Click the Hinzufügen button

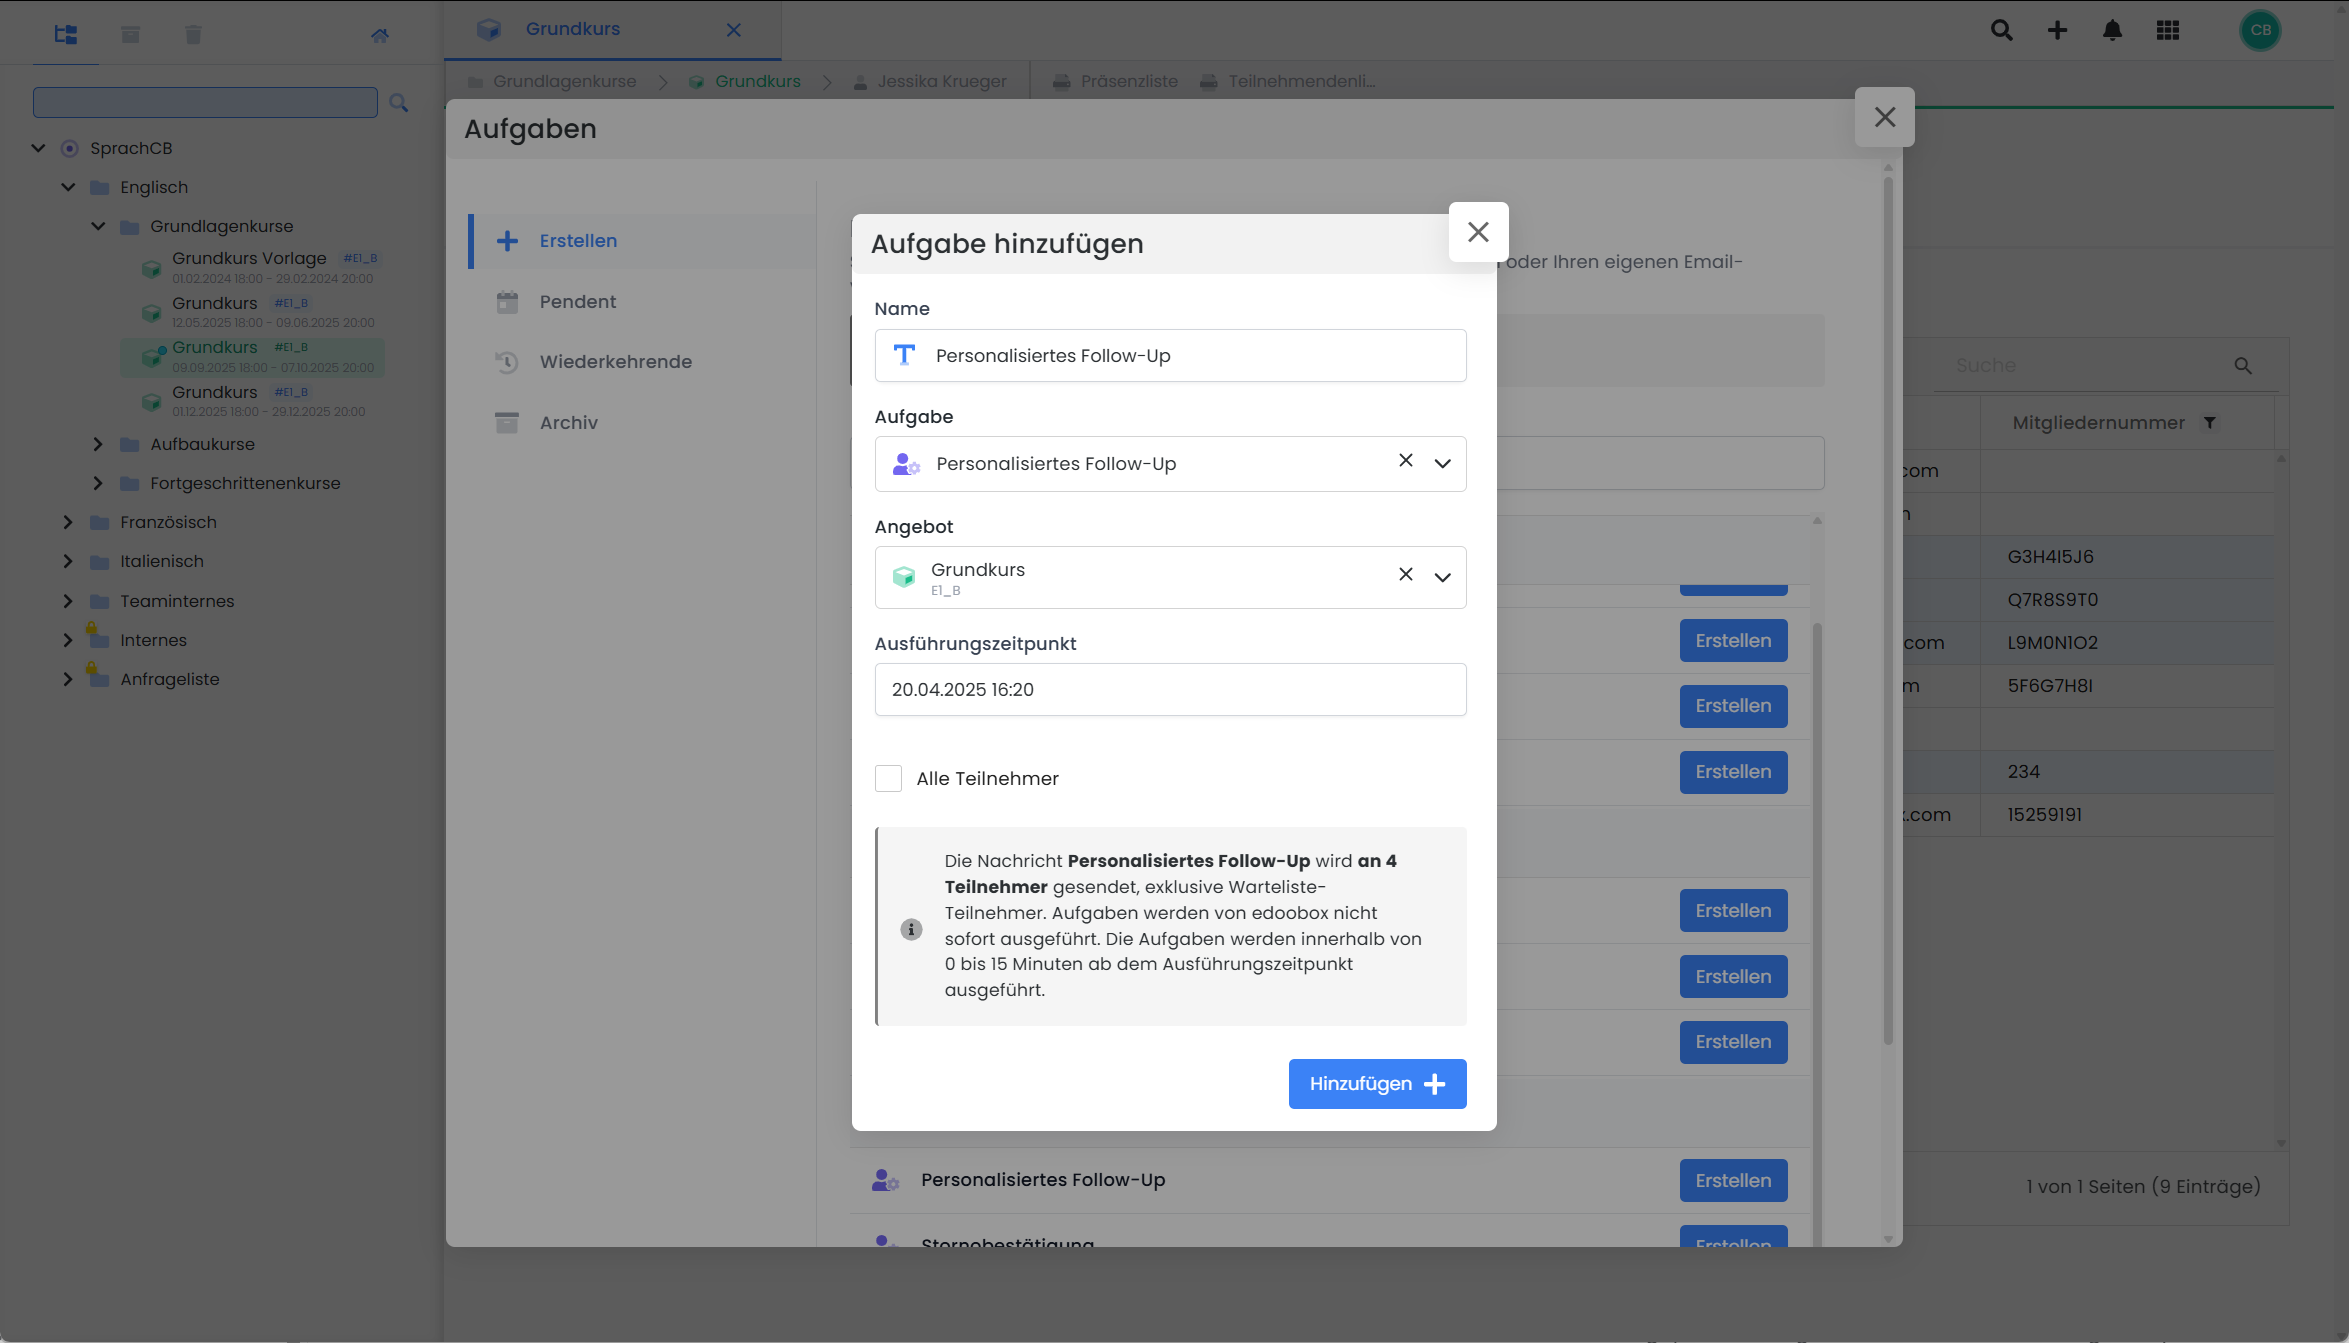[x=1377, y=1083]
